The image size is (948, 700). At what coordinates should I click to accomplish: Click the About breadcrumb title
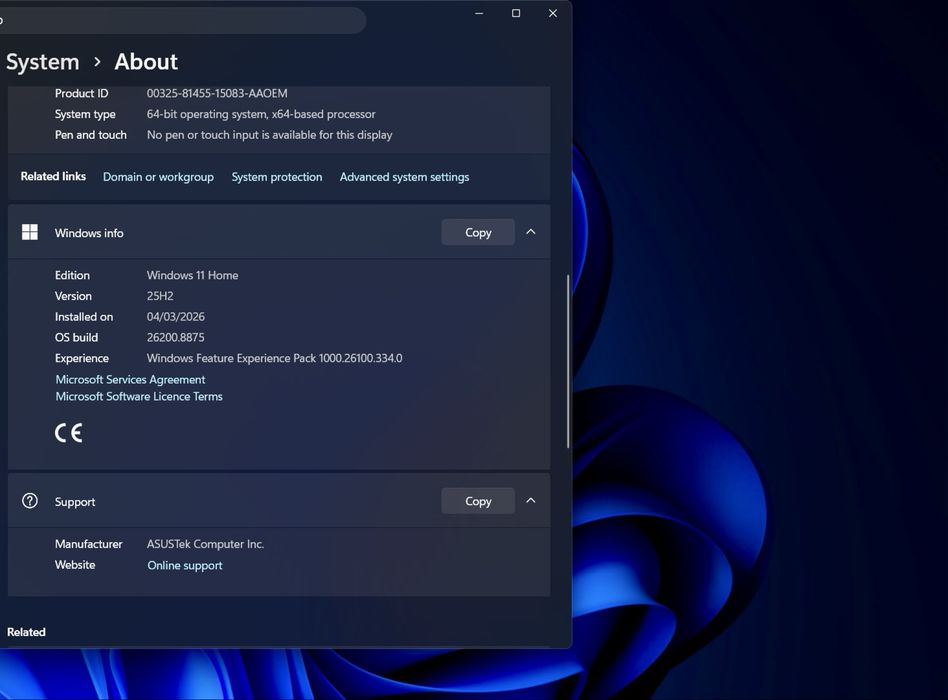click(x=146, y=62)
